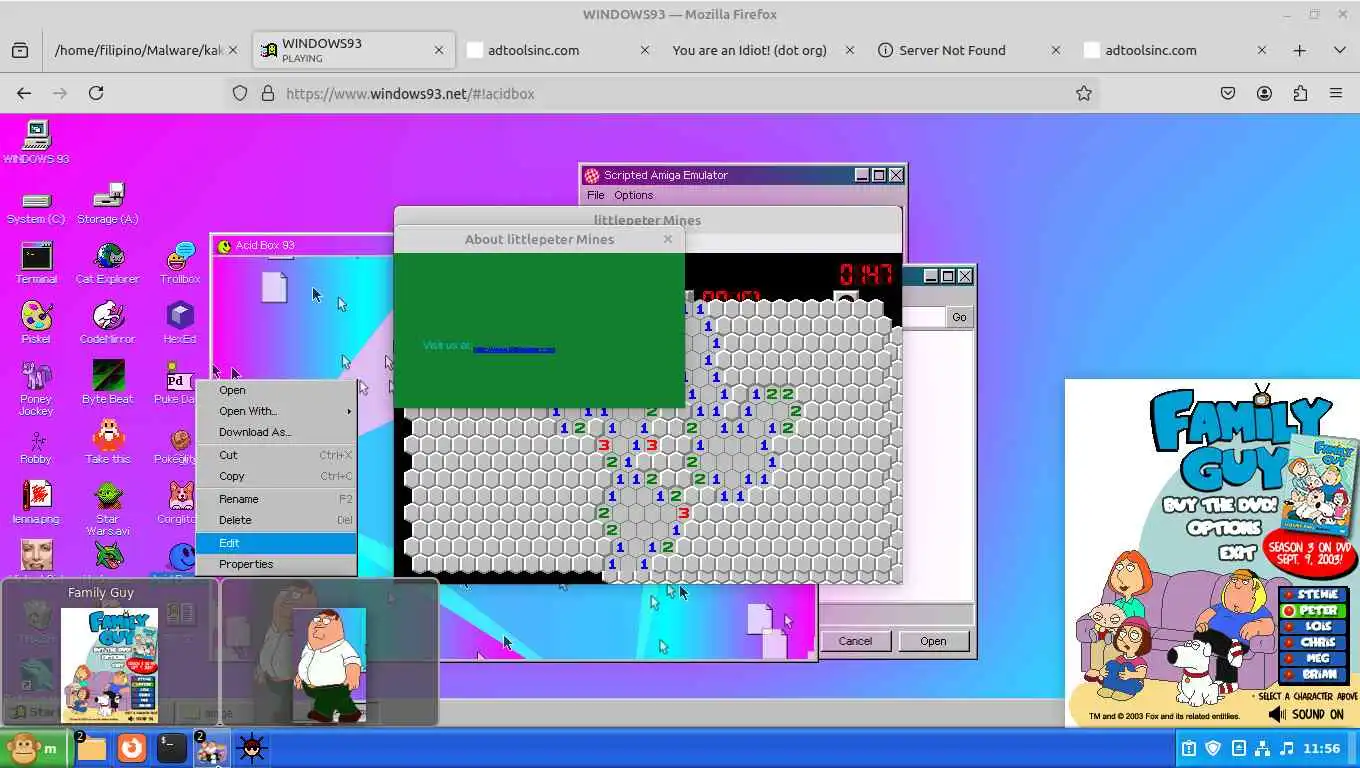Click Open in the file dialog
The height and width of the screenshot is (768, 1360).
click(933, 641)
